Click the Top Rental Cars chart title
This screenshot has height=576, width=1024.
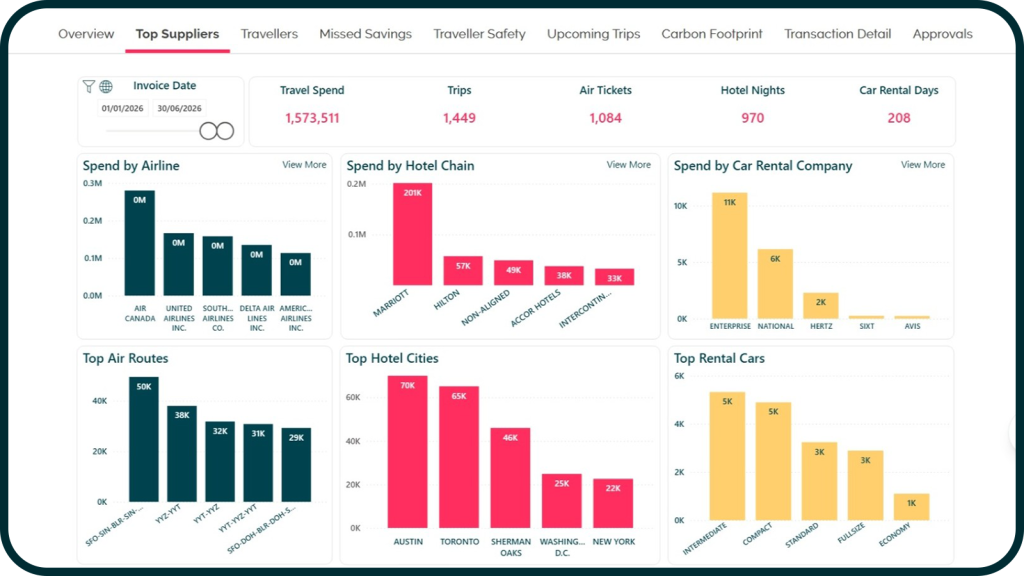(719, 359)
